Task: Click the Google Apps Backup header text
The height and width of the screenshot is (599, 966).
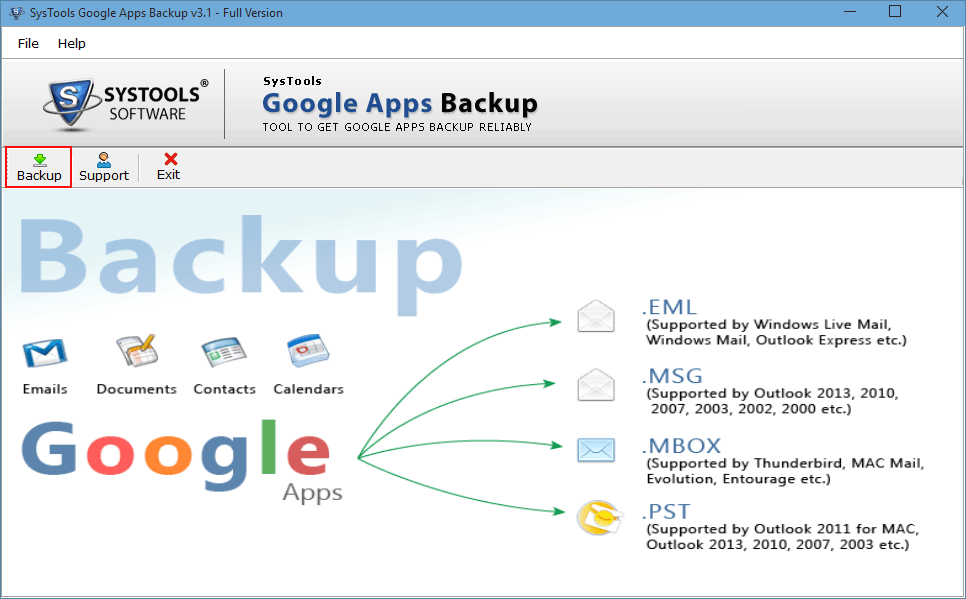Action: (x=400, y=103)
